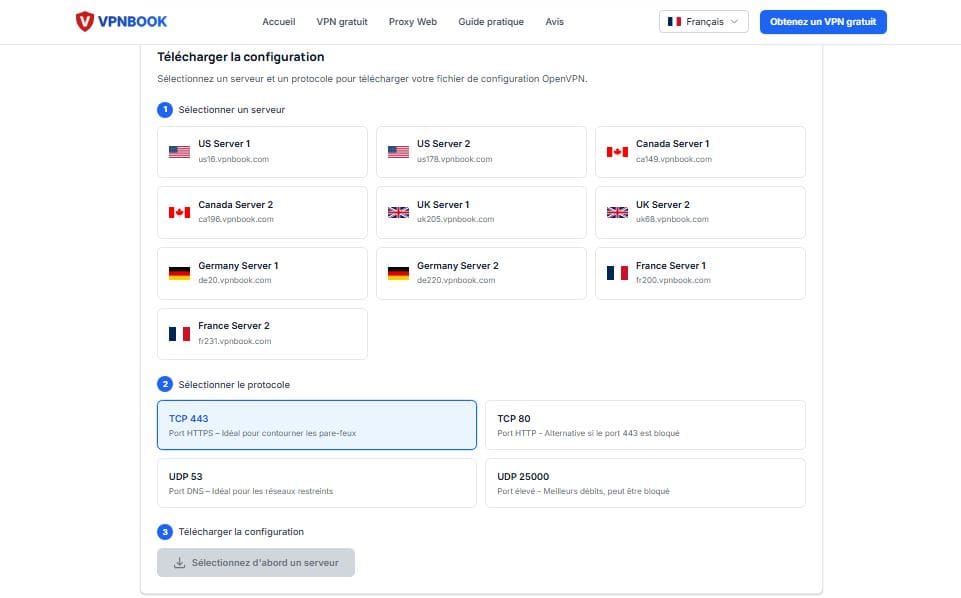
Task: Click the French flag of fr200.vpnbook.com
Action: click(617, 273)
